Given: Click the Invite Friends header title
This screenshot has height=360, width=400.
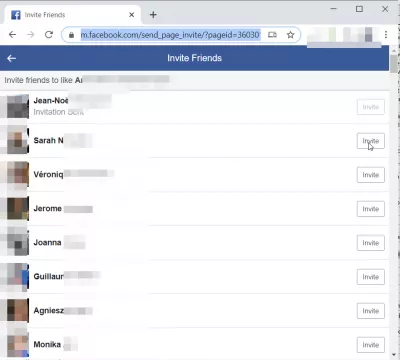Looking at the screenshot, I should coord(194,58).
